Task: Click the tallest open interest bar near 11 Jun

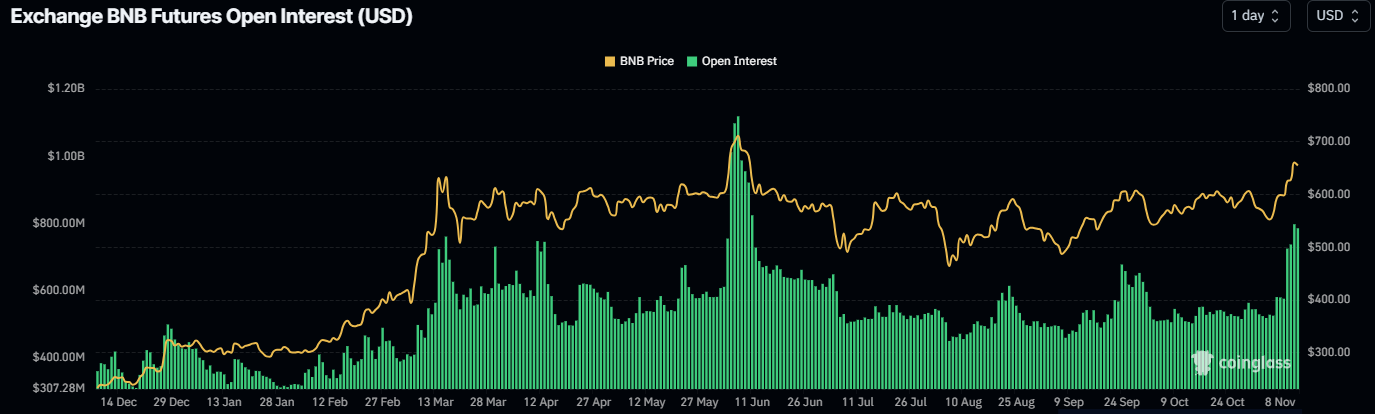Action: coord(738,252)
